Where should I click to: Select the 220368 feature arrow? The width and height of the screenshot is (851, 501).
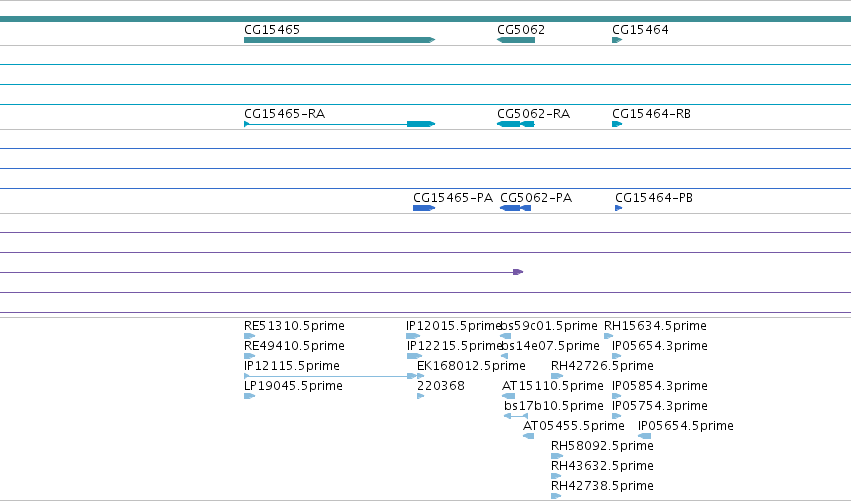coord(421,396)
